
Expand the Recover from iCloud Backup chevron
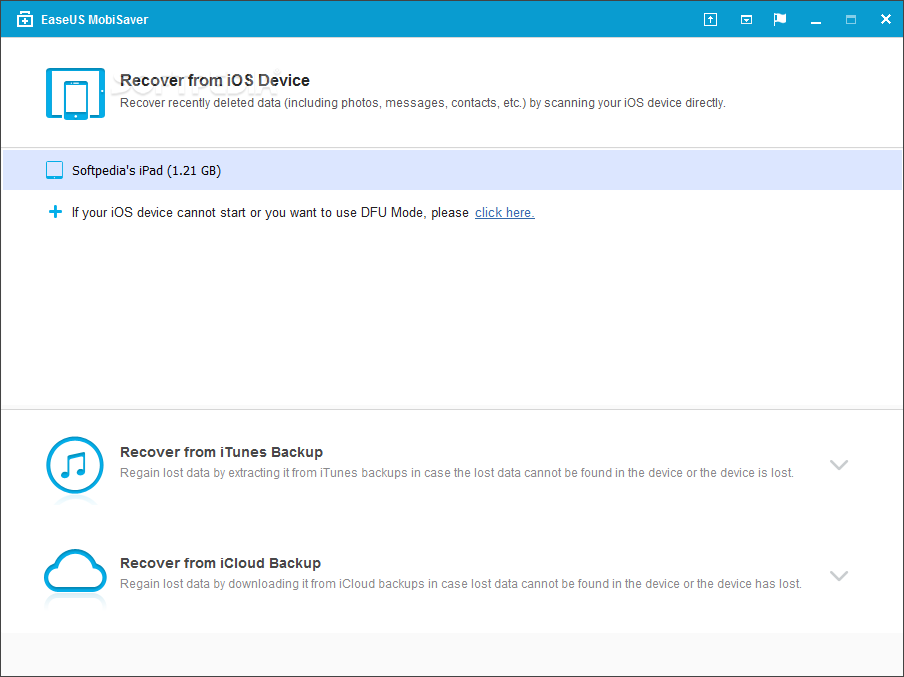pos(839,576)
